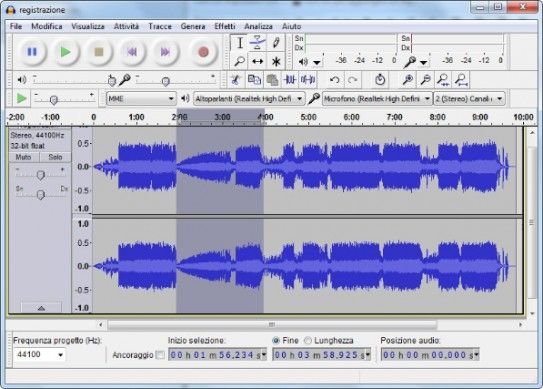Open the Visualizza menu
This screenshot has width=543, height=389.
tap(88, 26)
